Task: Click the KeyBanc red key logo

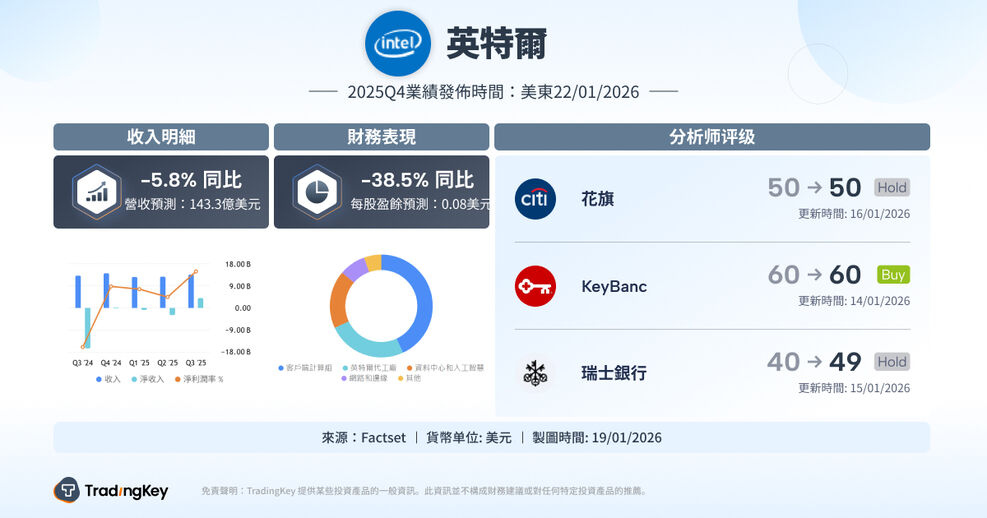Action: (x=535, y=286)
